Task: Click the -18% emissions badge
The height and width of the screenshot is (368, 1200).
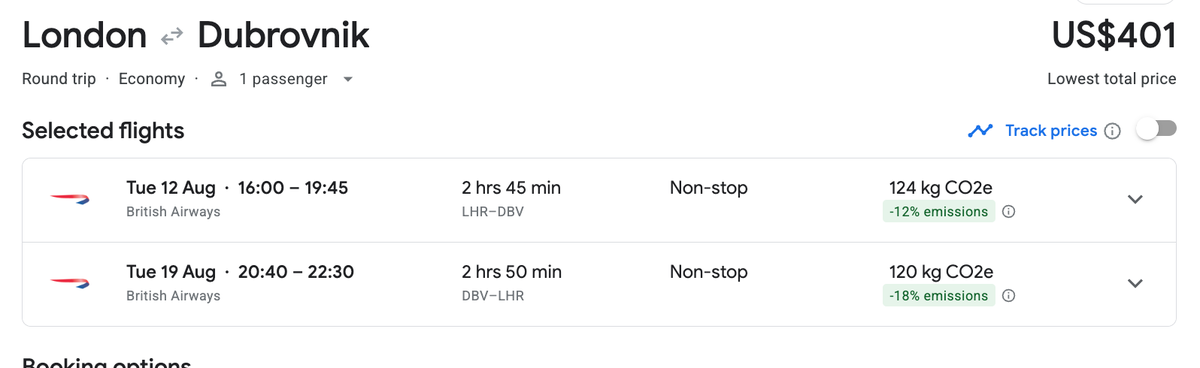Action: coord(939,296)
